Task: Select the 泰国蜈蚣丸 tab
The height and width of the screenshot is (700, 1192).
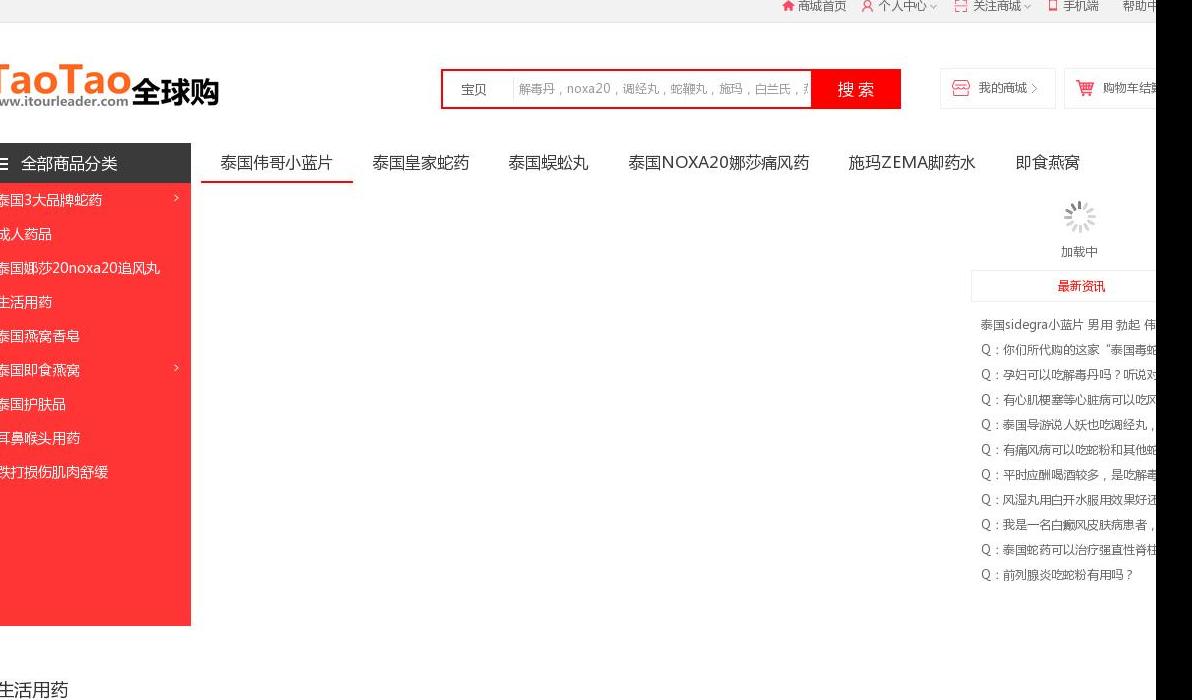Action: (548, 163)
